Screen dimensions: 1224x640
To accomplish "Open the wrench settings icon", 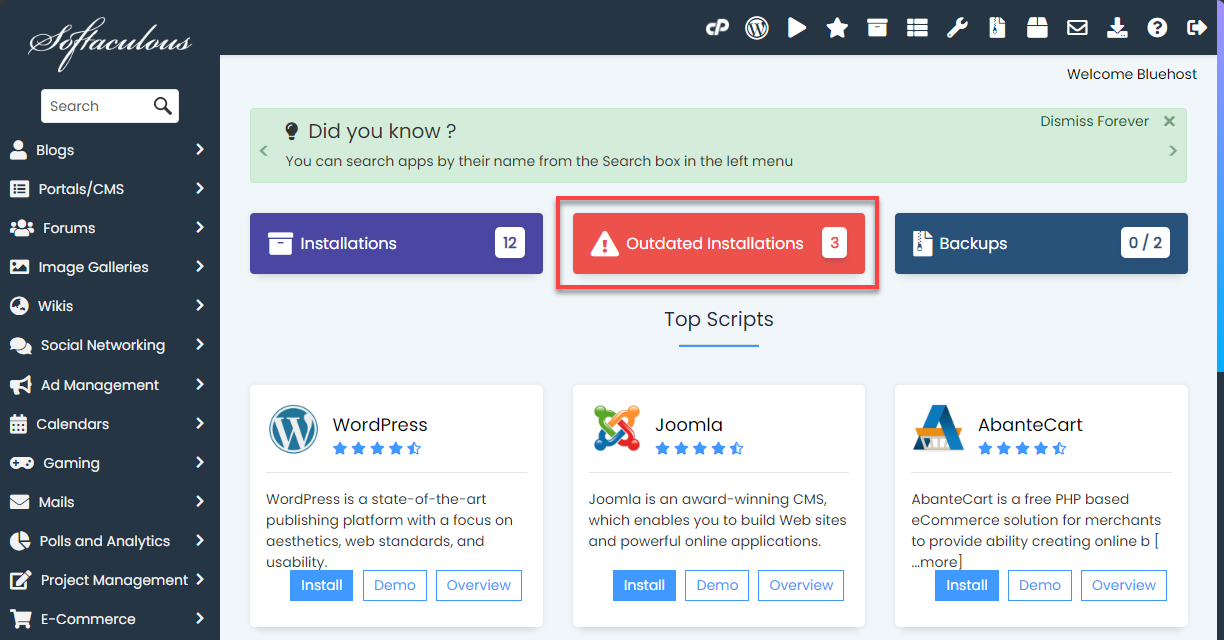I will [x=957, y=28].
